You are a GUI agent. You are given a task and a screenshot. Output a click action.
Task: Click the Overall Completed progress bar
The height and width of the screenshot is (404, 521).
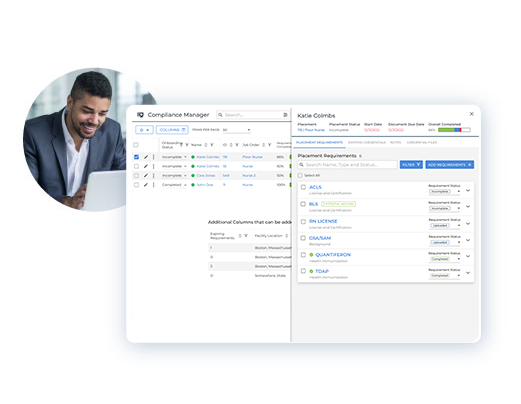click(x=454, y=130)
